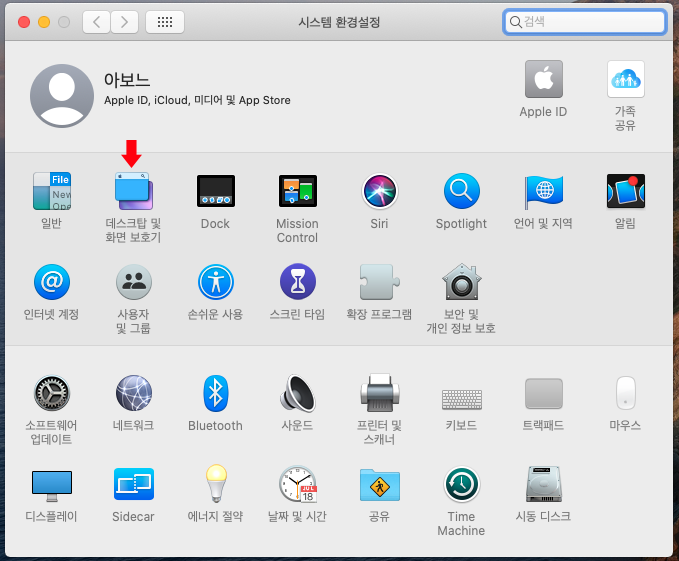Viewport: 679px width, 561px height.
Task: Open the 일반 (General) preferences
Action: tap(52, 191)
